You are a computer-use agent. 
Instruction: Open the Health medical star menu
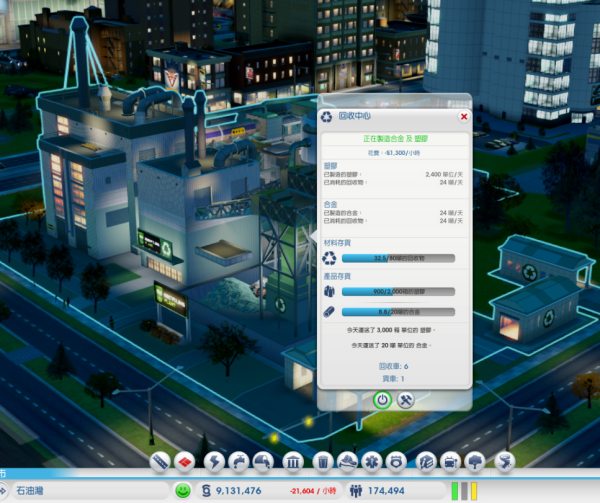(372, 462)
